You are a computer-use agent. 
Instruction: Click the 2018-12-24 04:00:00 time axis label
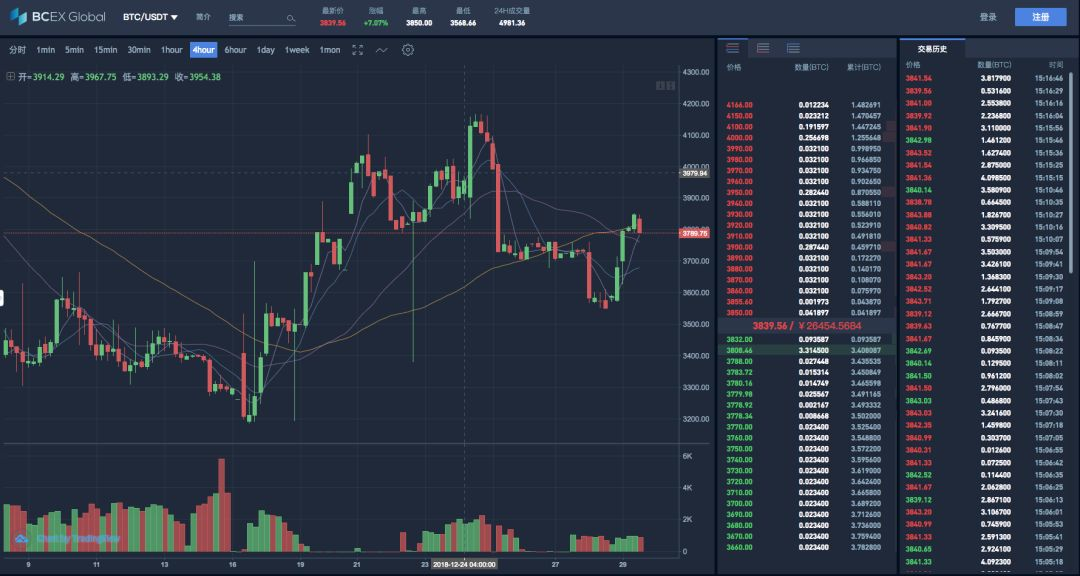click(464, 564)
